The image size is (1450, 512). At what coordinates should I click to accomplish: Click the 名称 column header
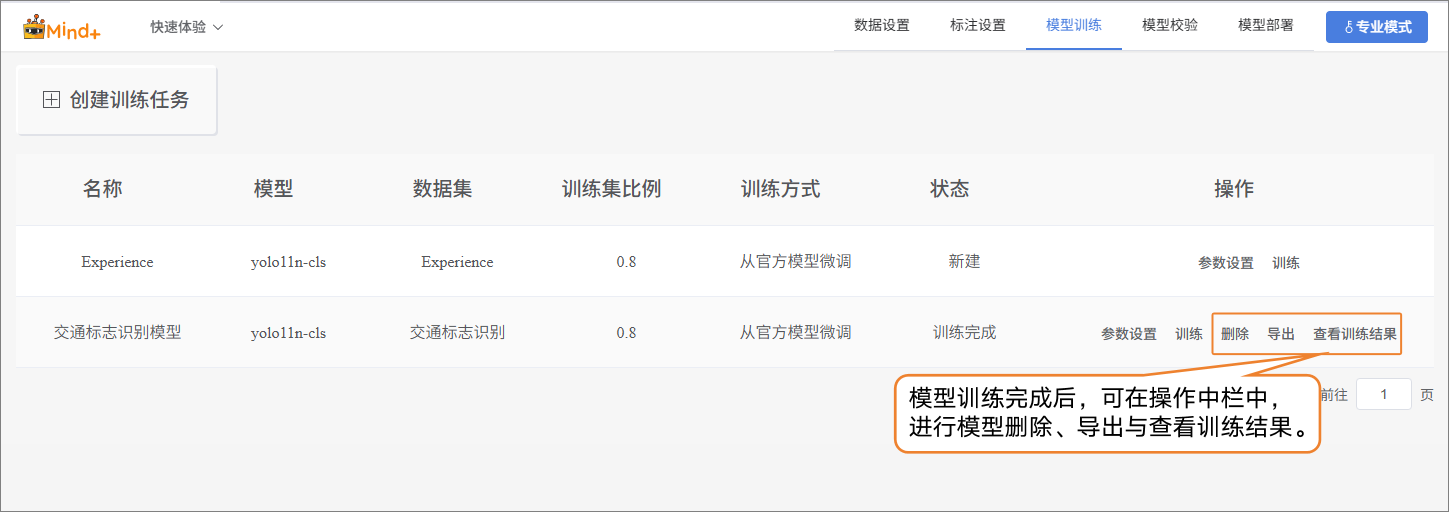(x=102, y=189)
